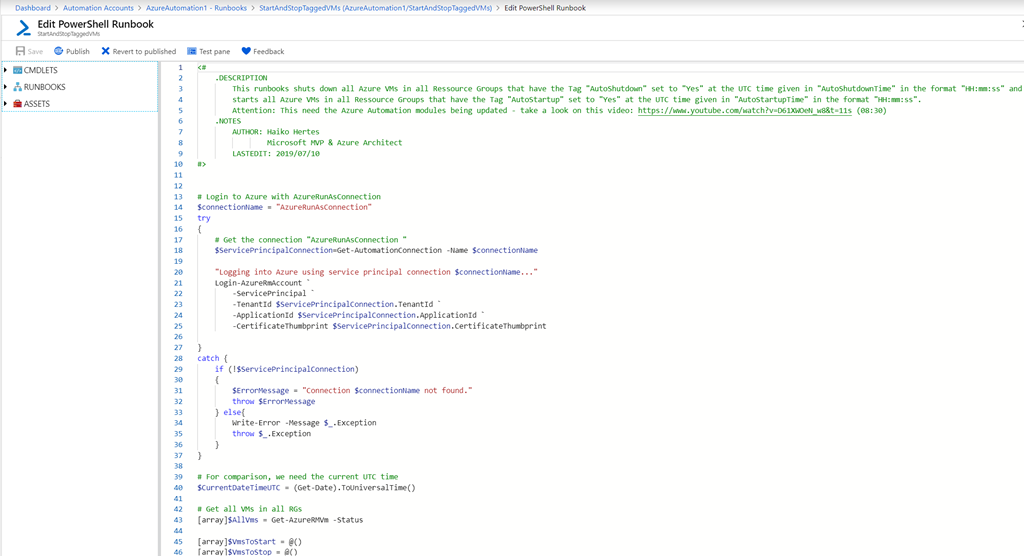The image size is (1024, 556).
Task: Click the ASSETS toolbox icon
Action: pyautogui.click(x=17, y=104)
